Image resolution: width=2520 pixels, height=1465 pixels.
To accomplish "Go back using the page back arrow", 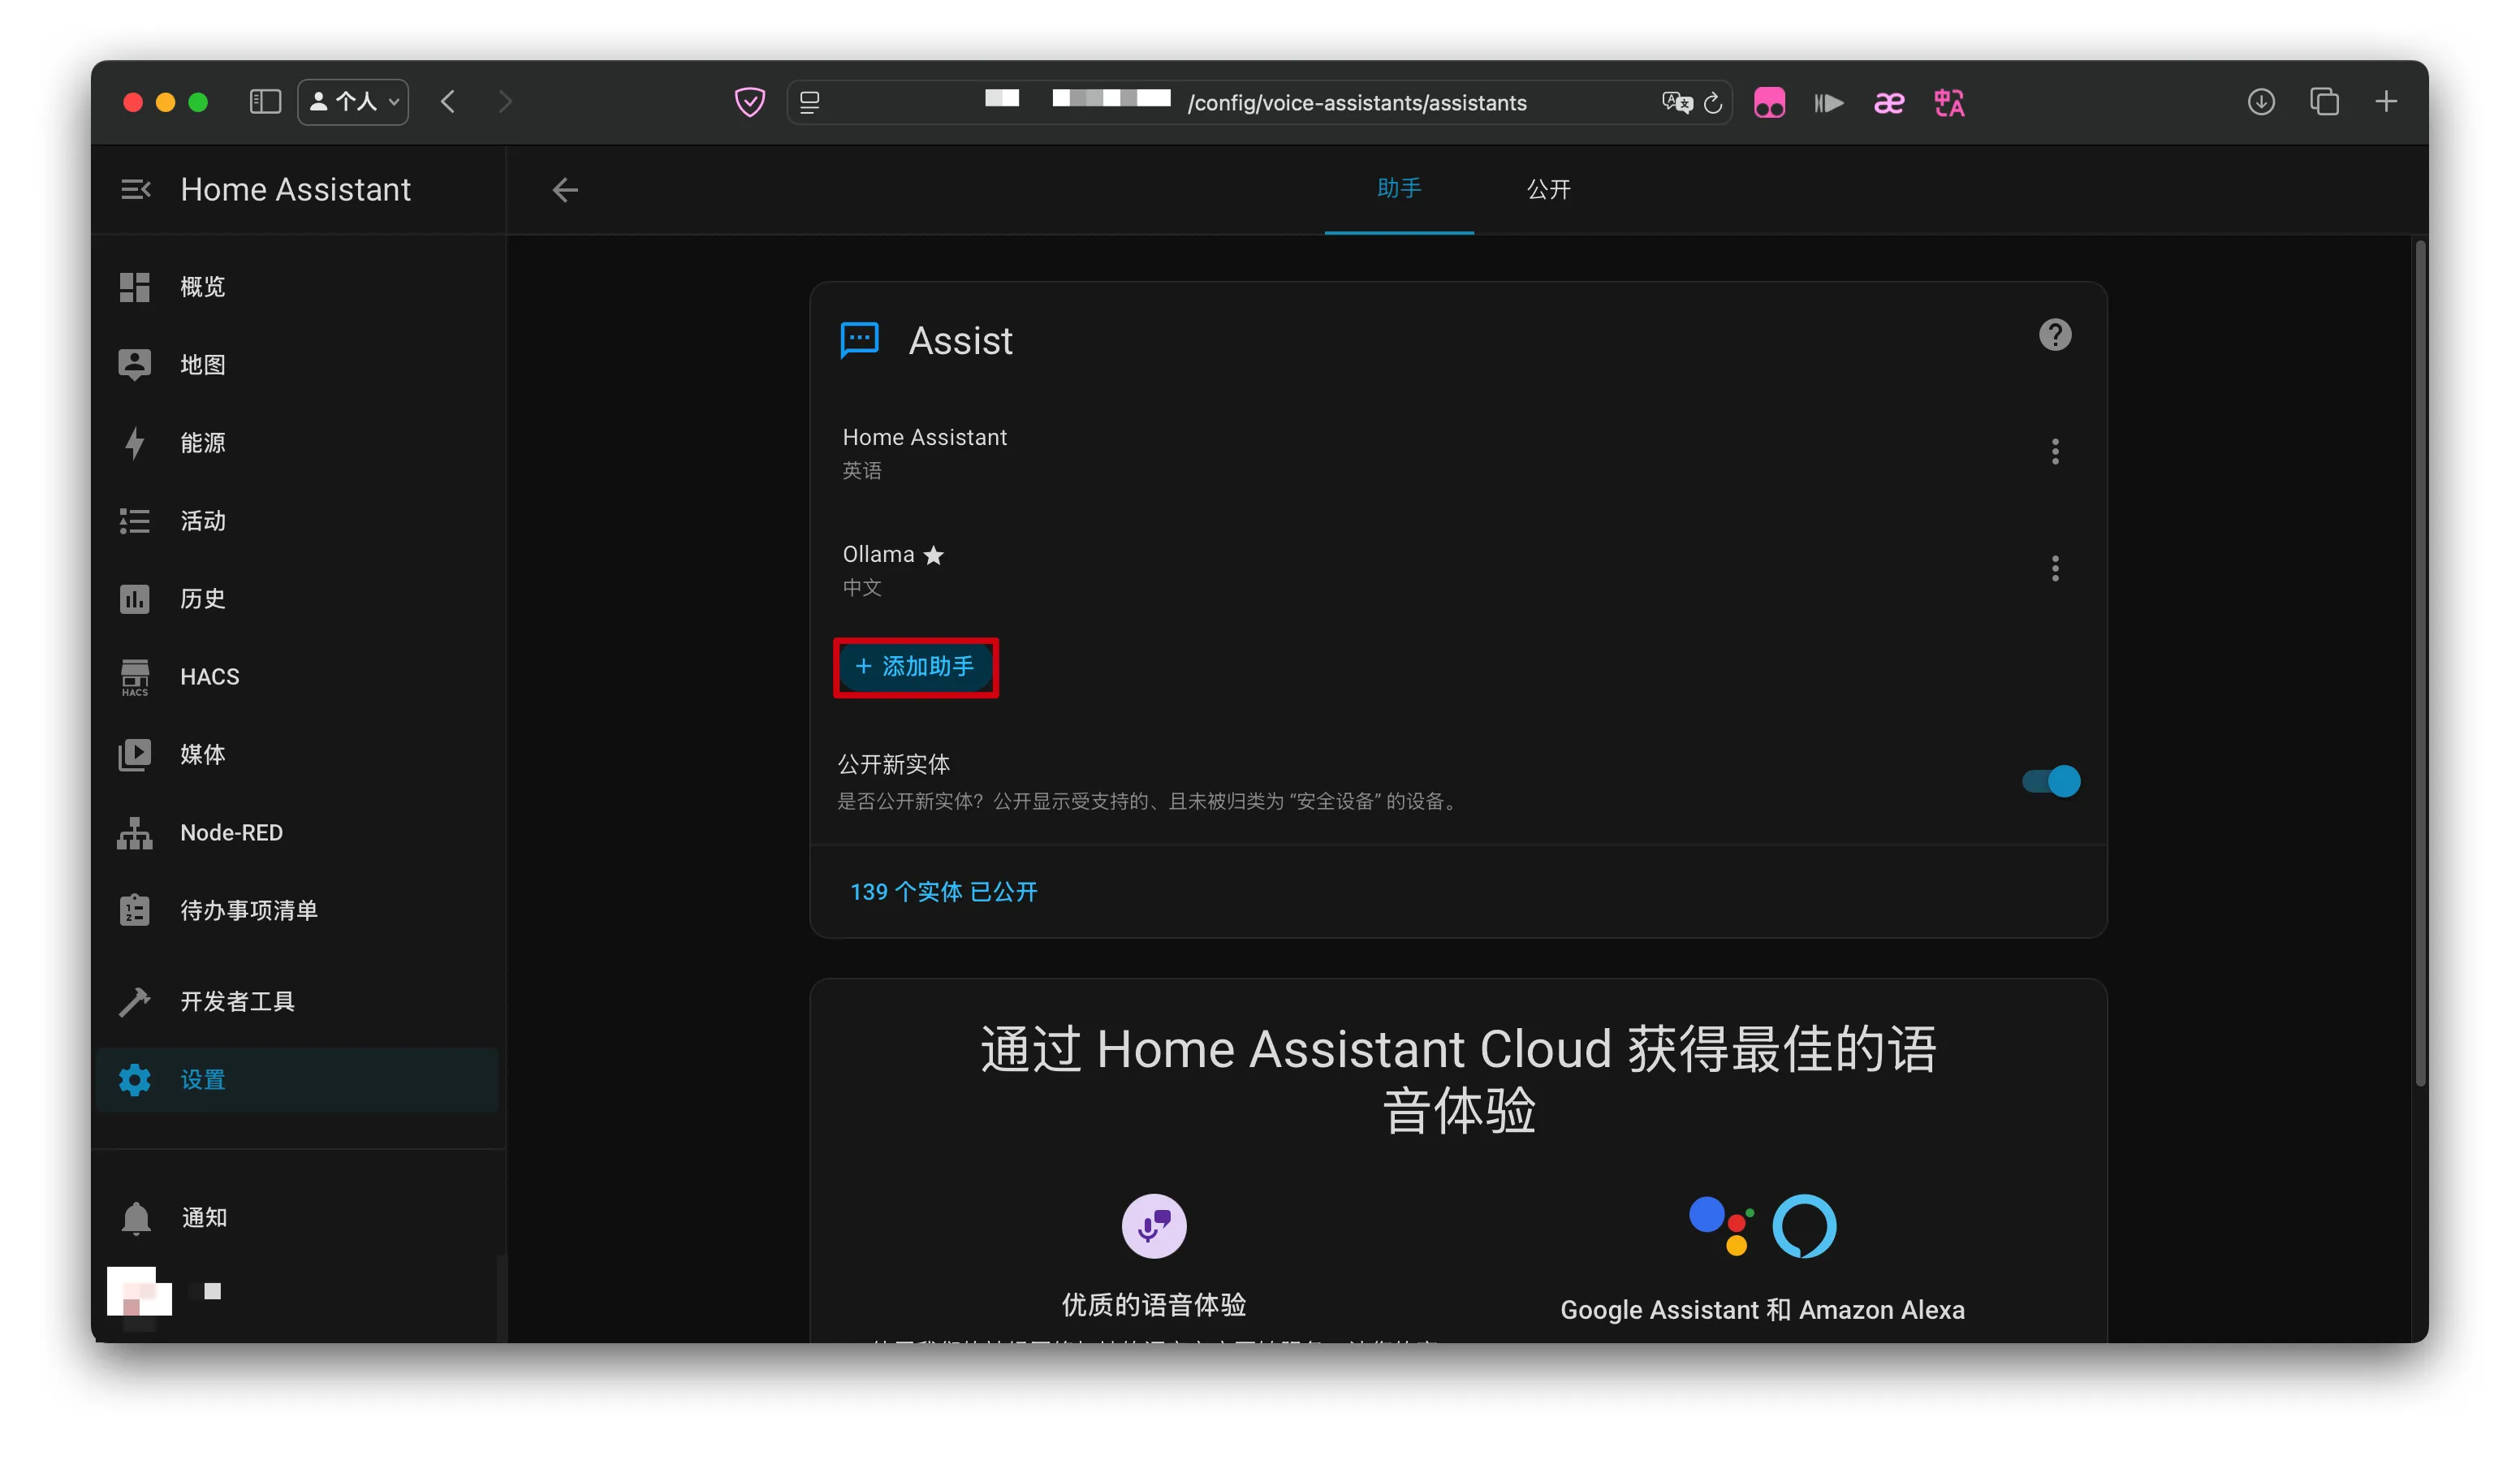I will pyautogui.click(x=565, y=190).
